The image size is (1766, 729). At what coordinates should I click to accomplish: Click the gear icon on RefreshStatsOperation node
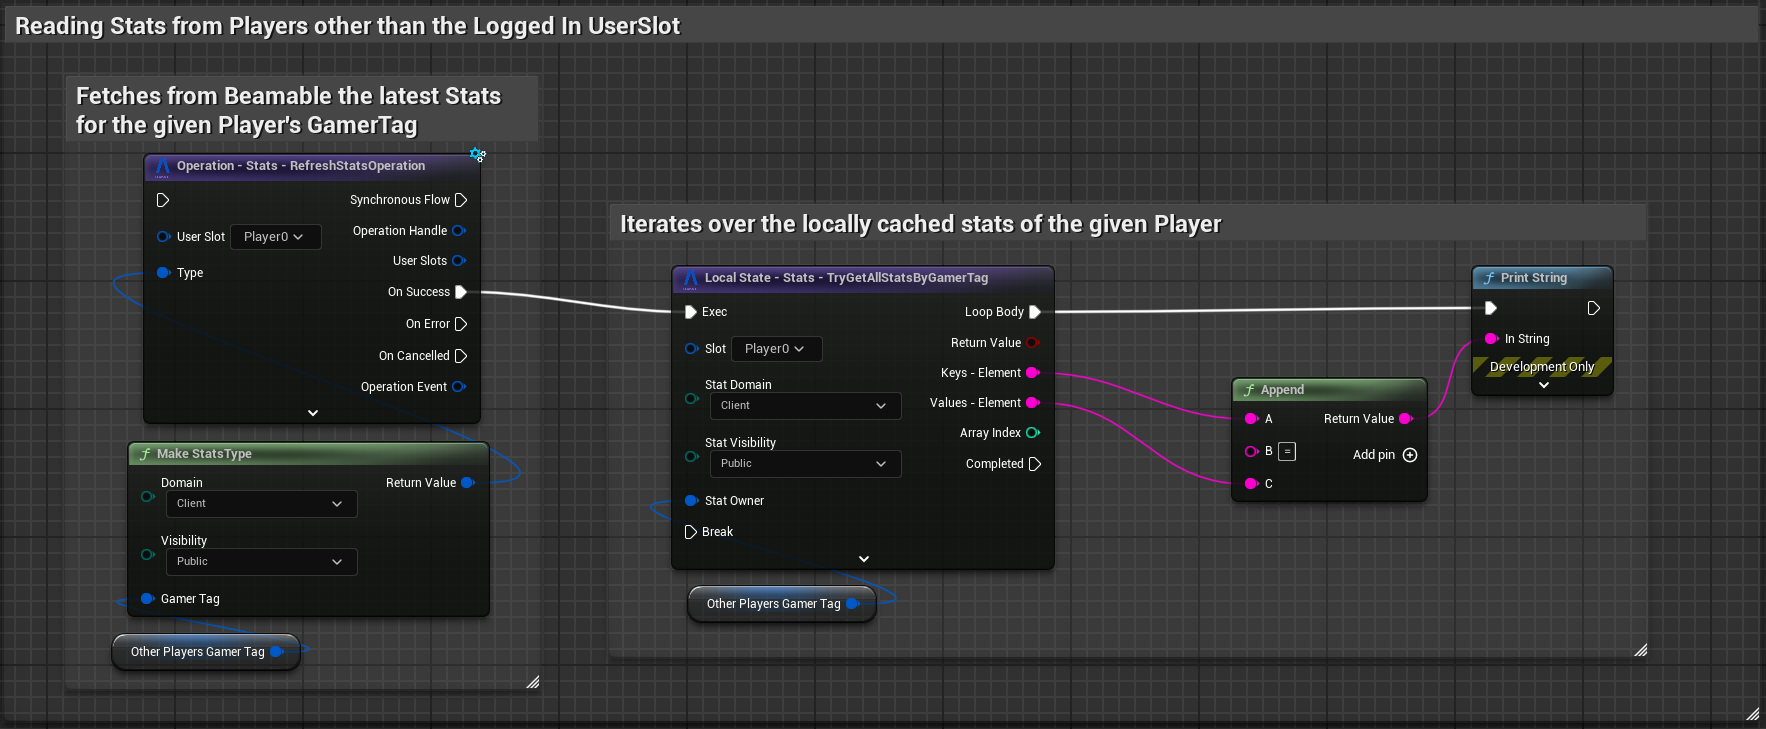click(x=478, y=155)
